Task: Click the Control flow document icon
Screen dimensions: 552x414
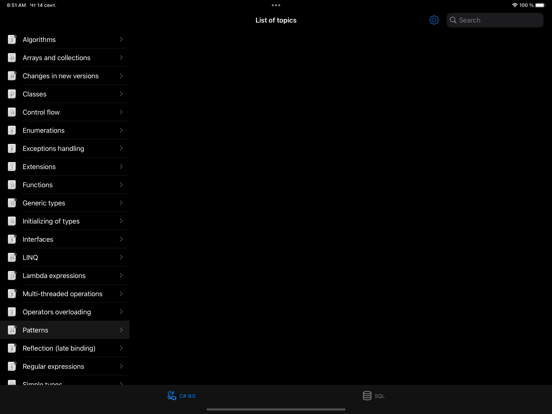Action: coord(12,112)
